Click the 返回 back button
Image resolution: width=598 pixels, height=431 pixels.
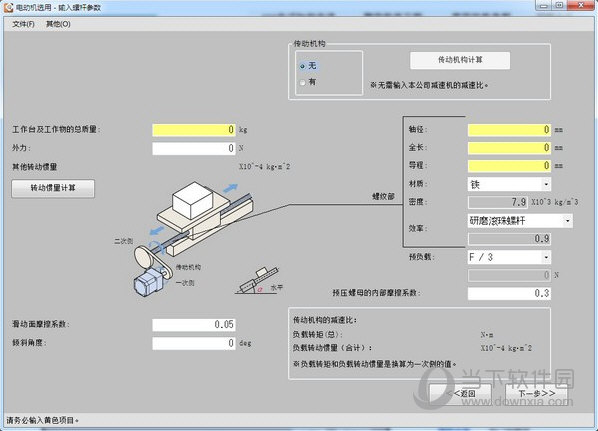(x=461, y=393)
